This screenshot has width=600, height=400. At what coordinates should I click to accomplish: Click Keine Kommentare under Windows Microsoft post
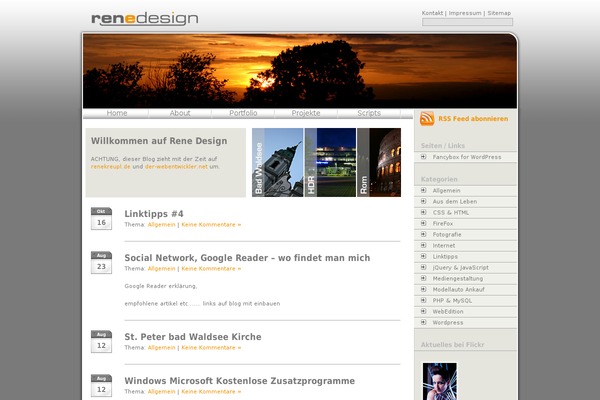211,392
